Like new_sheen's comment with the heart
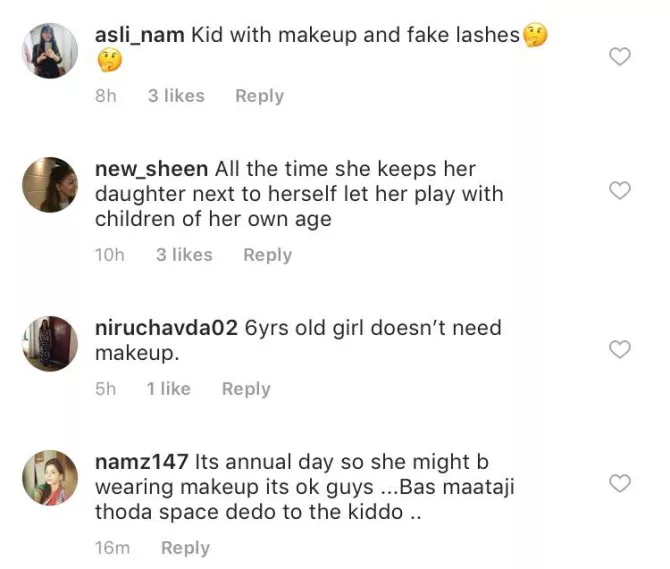Screen dimensions: 670x569 pos(620,191)
